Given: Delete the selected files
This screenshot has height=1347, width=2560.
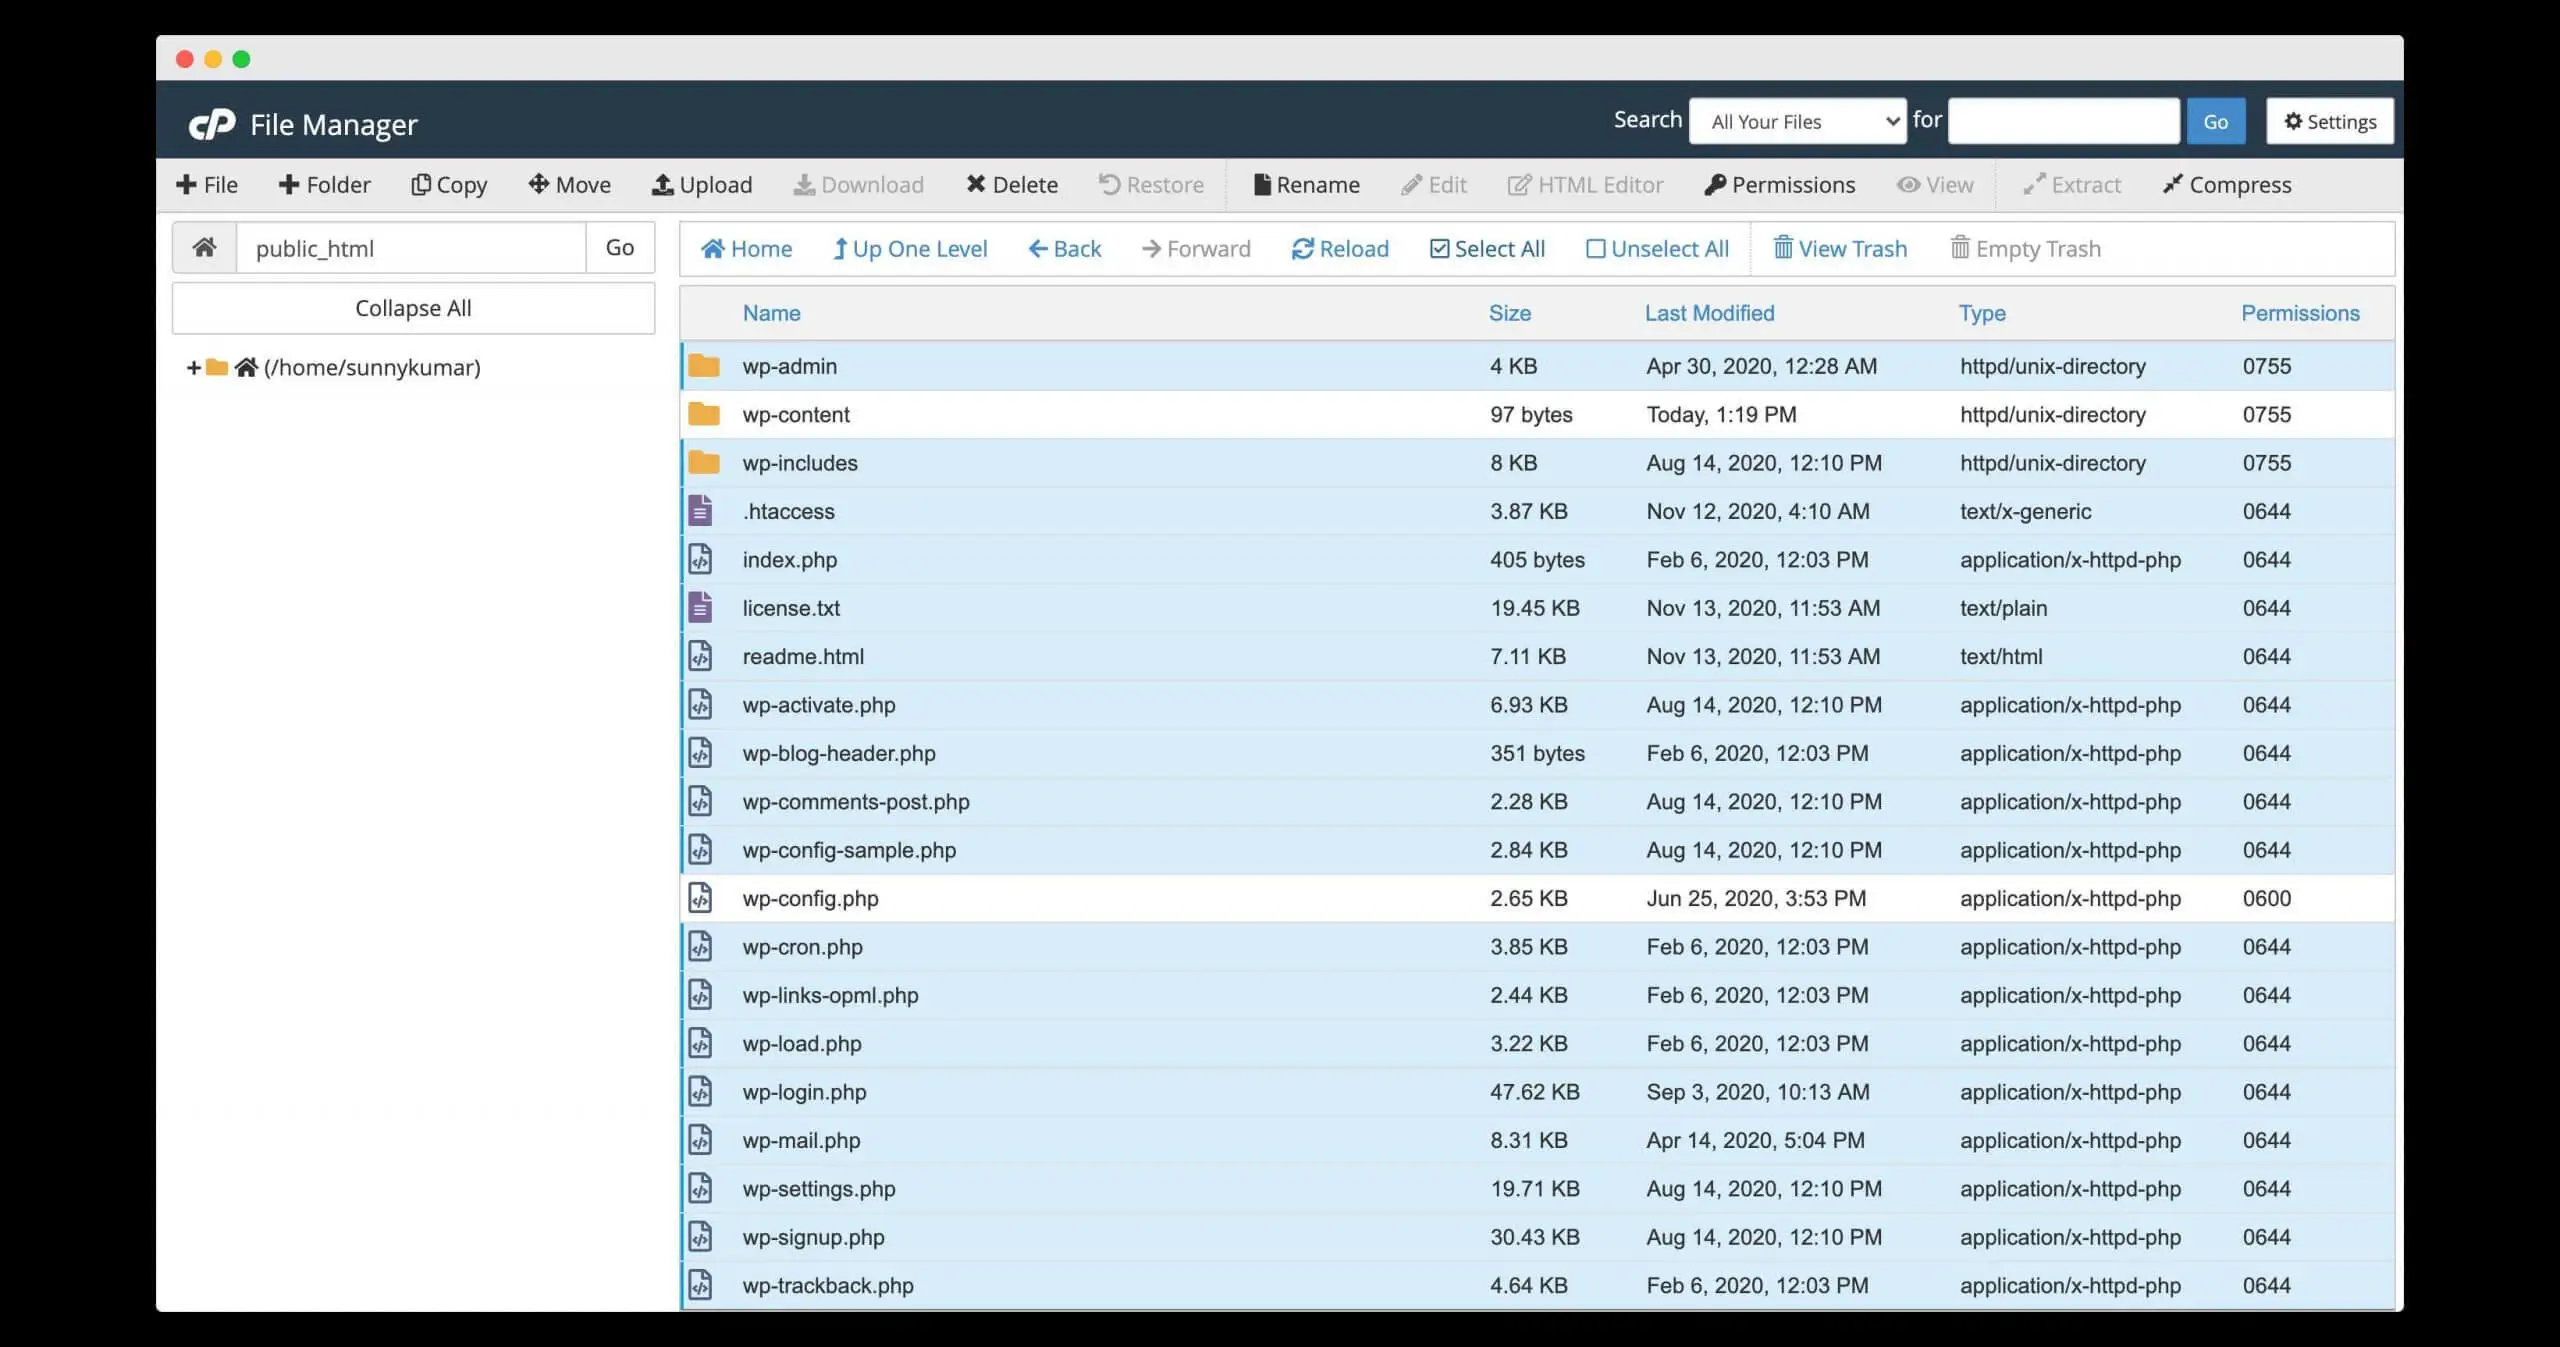Looking at the screenshot, I should point(1011,184).
